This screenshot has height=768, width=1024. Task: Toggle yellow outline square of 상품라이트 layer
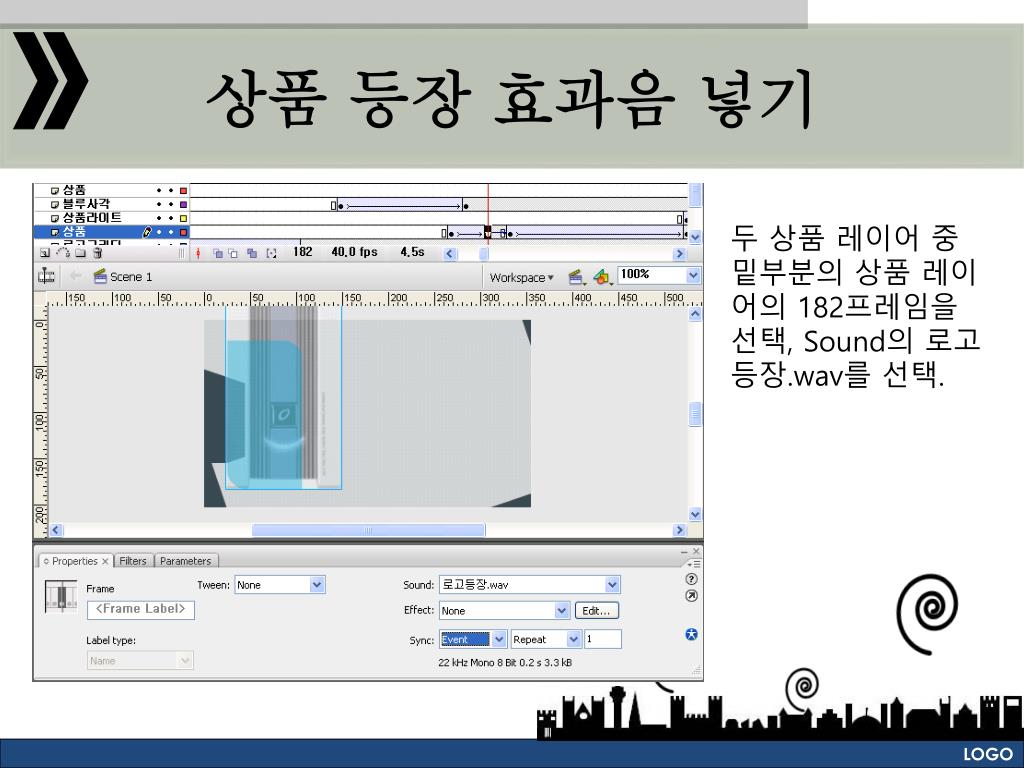pyautogui.click(x=184, y=219)
